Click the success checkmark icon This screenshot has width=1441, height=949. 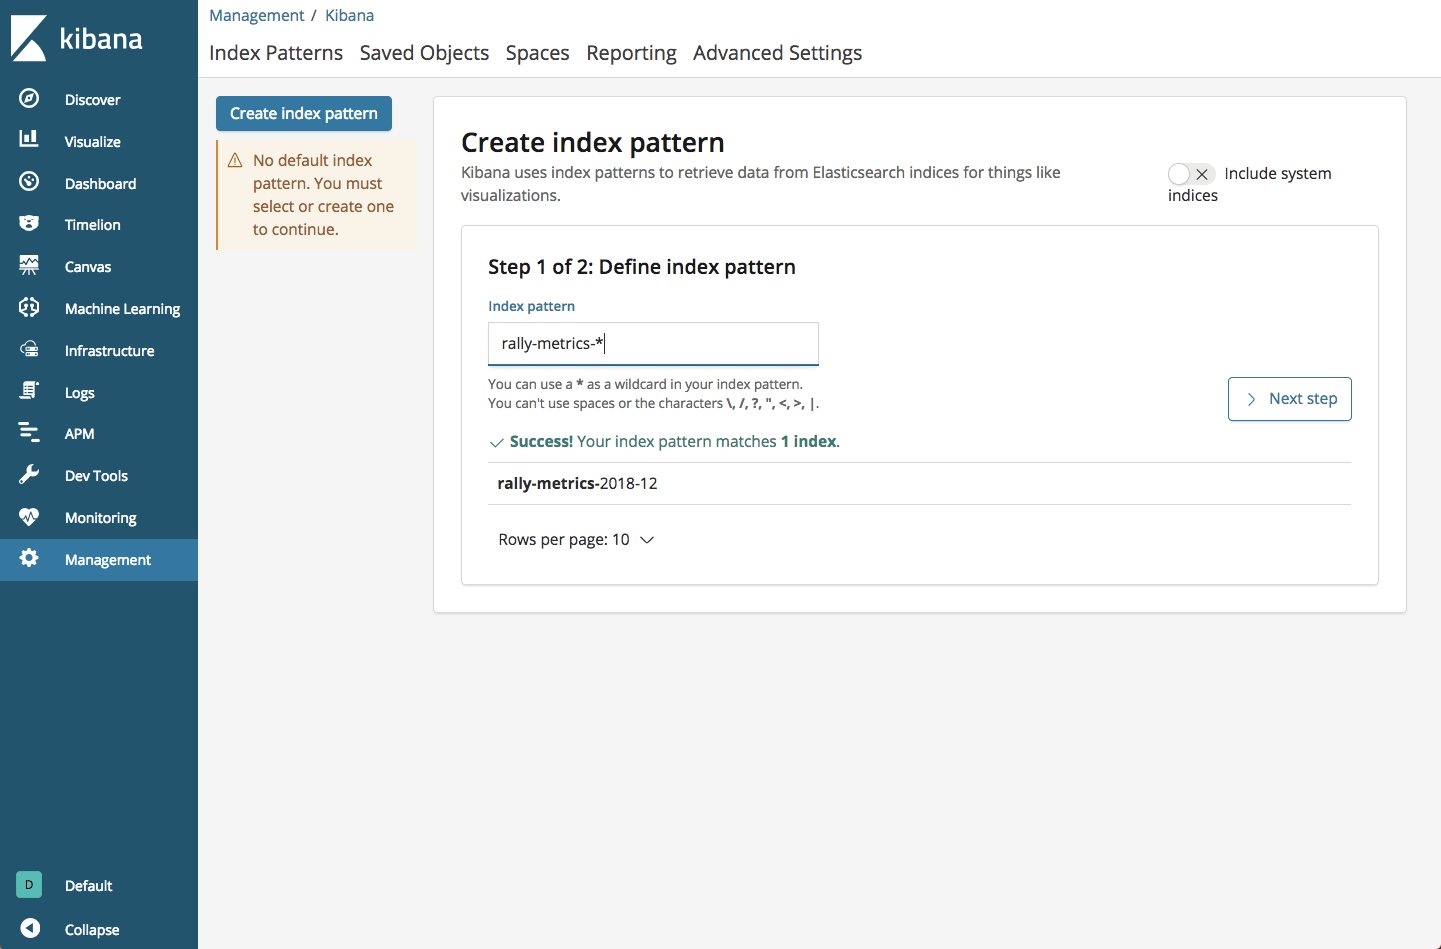click(x=496, y=442)
